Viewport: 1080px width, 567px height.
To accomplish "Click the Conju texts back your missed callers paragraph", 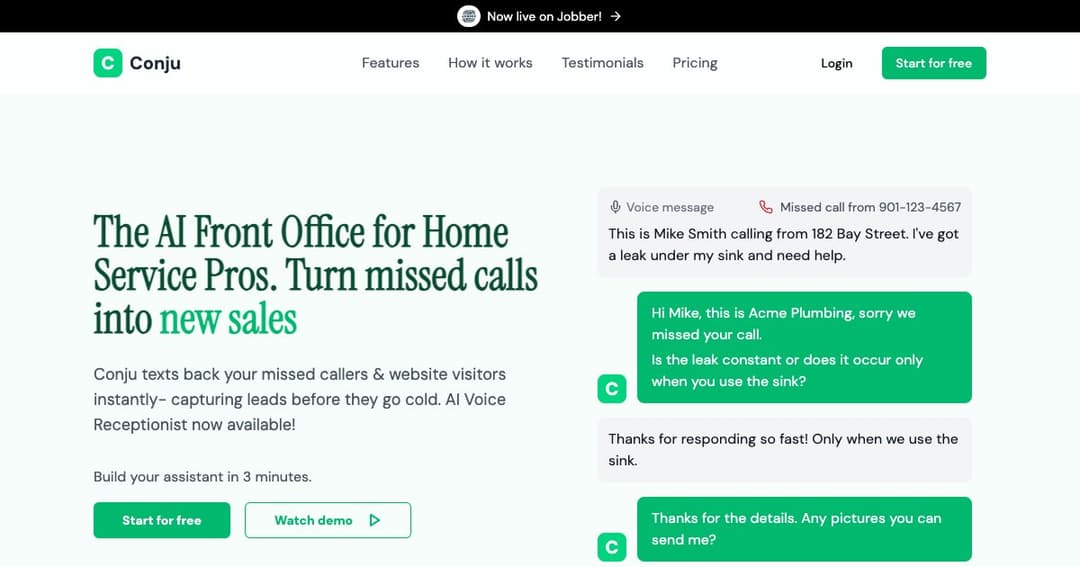I will tap(300, 400).
